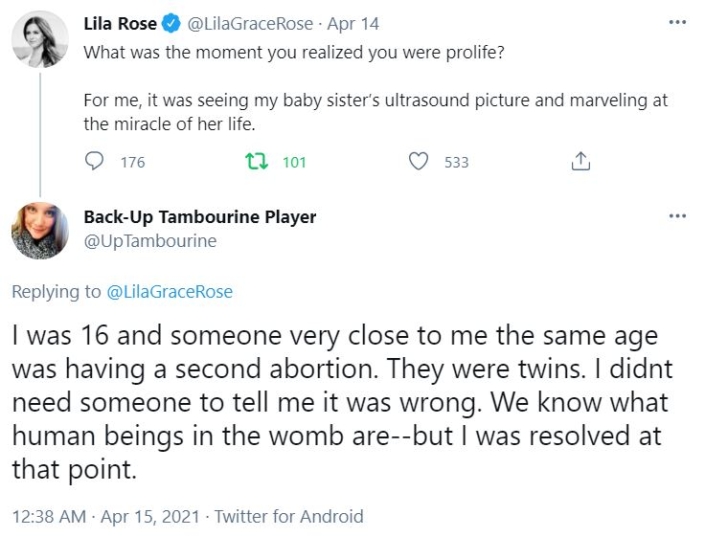Click the 101 retweet count number
Screen dimensions: 705x537
pyautogui.click(x=294, y=163)
